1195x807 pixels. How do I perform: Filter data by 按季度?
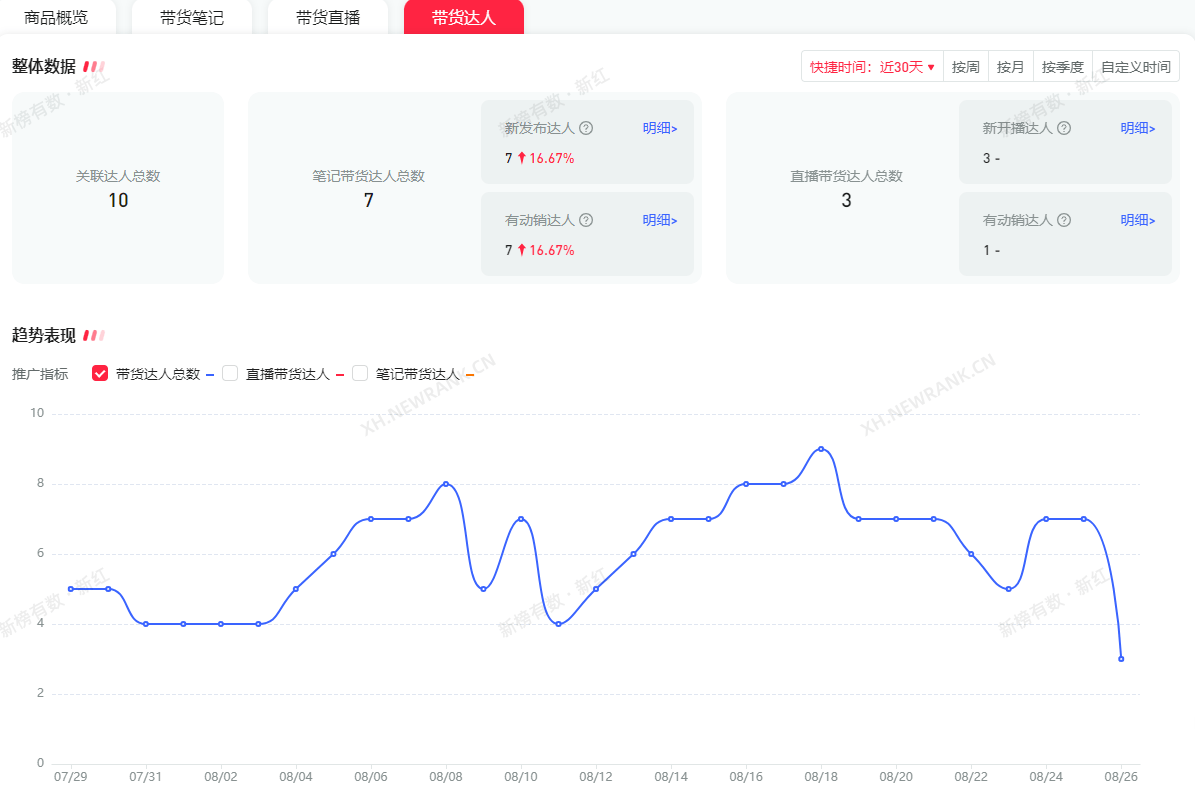pyautogui.click(x=1062, y=67)
